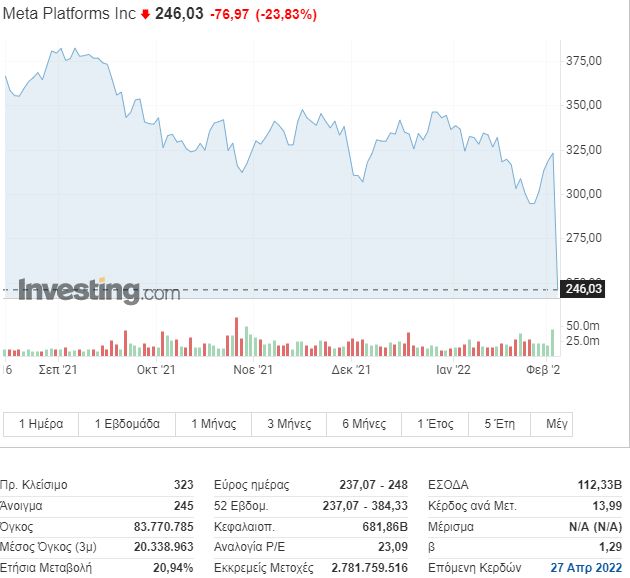Show the 5 Έτη chart range
This screenshot has height=578, width=630.
499,424
